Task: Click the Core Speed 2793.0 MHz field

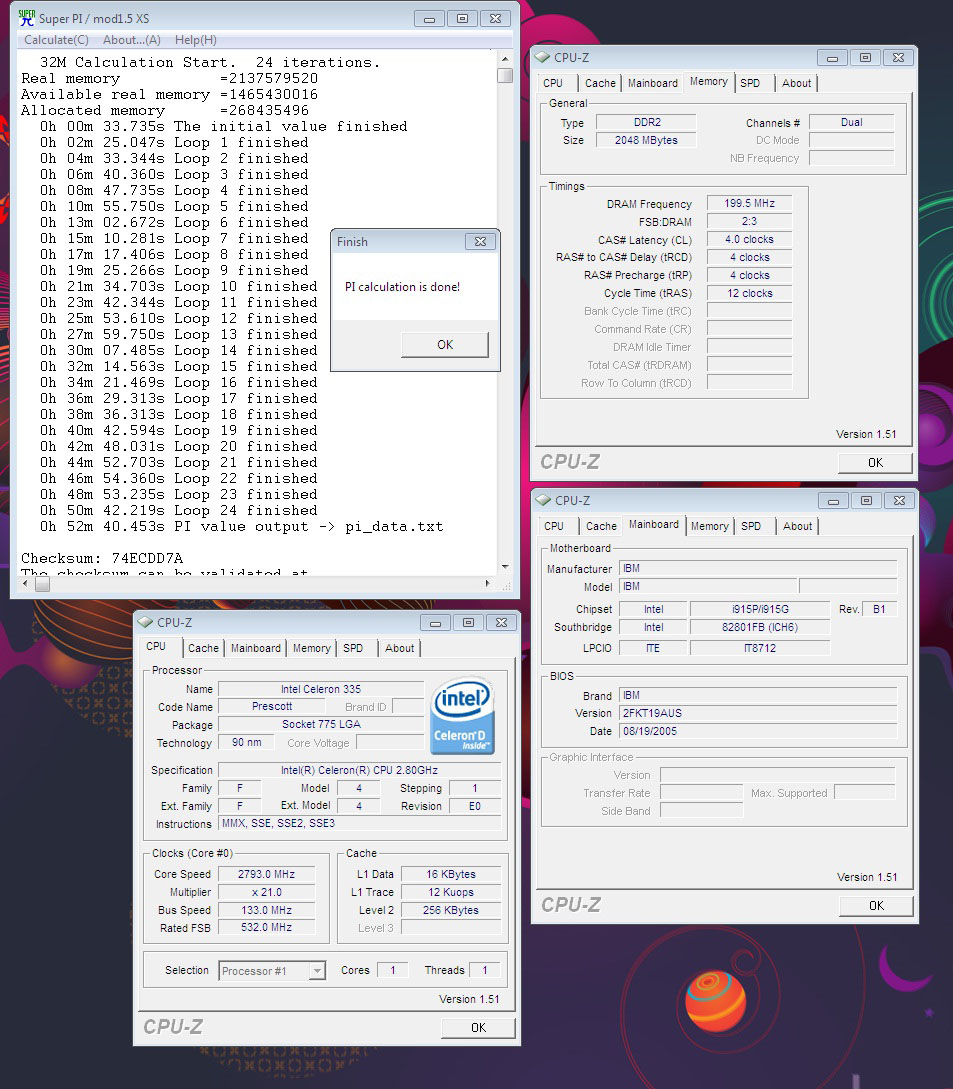Action: click(267, 874)
